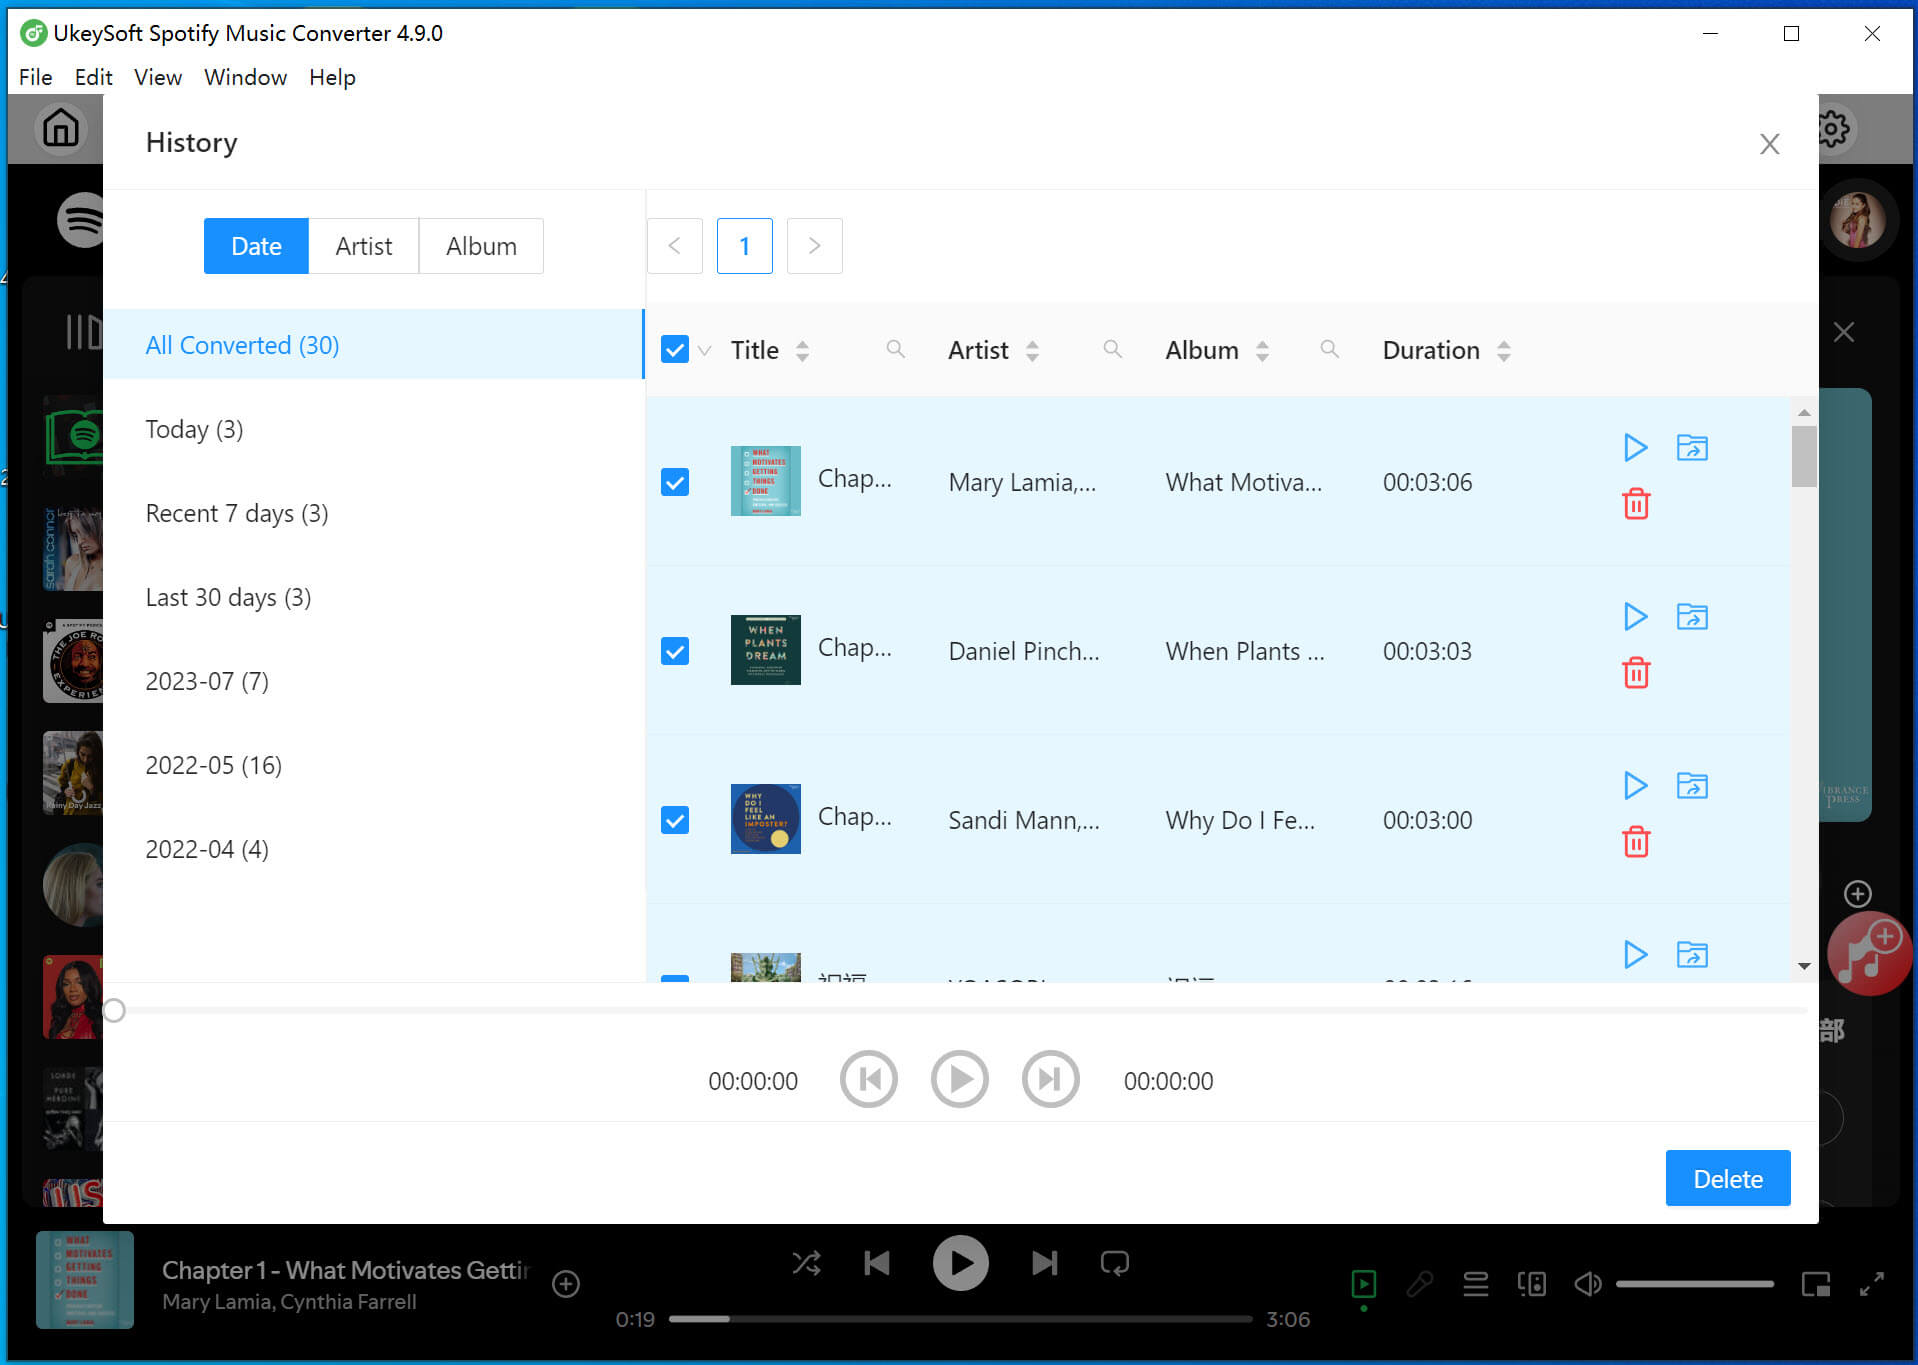Viewport: 1918px width, 1365px height.
Task: Mute the volume speaker icon
Action: click(1587, 1284)
